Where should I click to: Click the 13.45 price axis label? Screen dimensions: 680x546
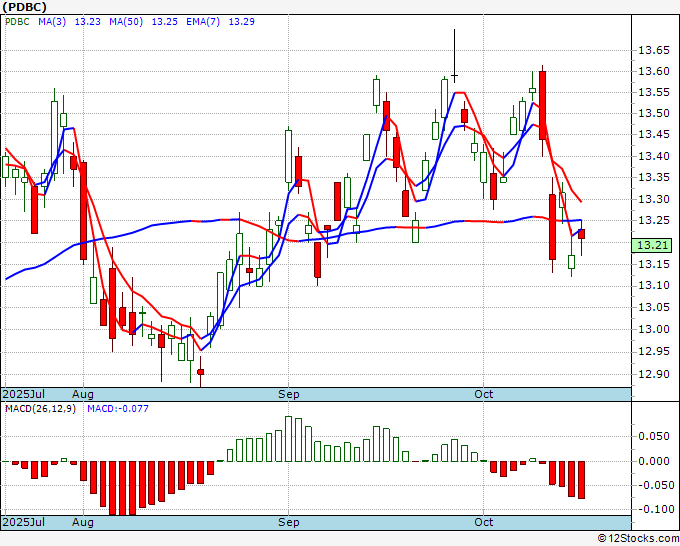pos(654,134)
